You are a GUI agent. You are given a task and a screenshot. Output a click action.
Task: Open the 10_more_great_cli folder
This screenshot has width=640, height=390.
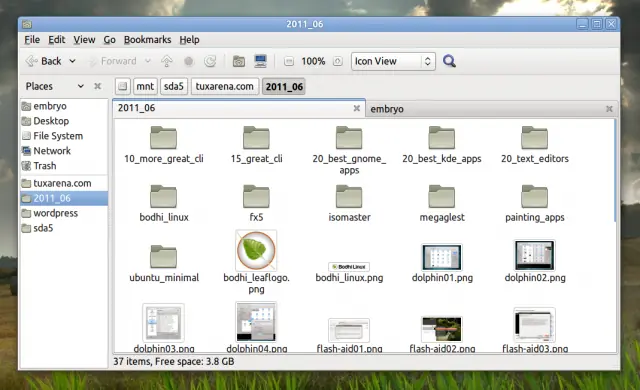click(164, 145)
